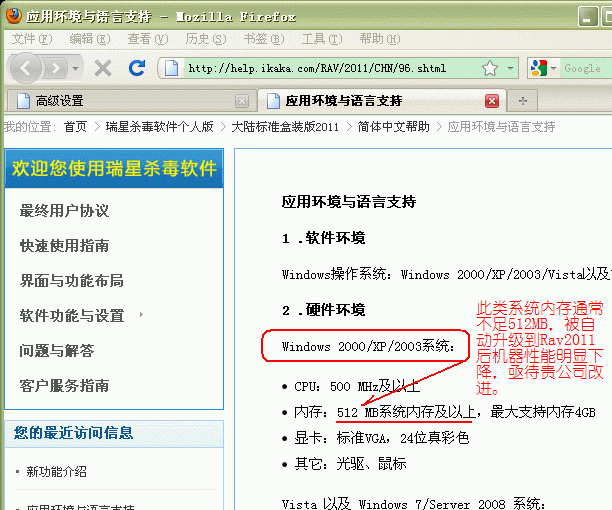612x510 pixels.
Task: Open the search engine selector dropdown arrow
Action: (553, 68)
